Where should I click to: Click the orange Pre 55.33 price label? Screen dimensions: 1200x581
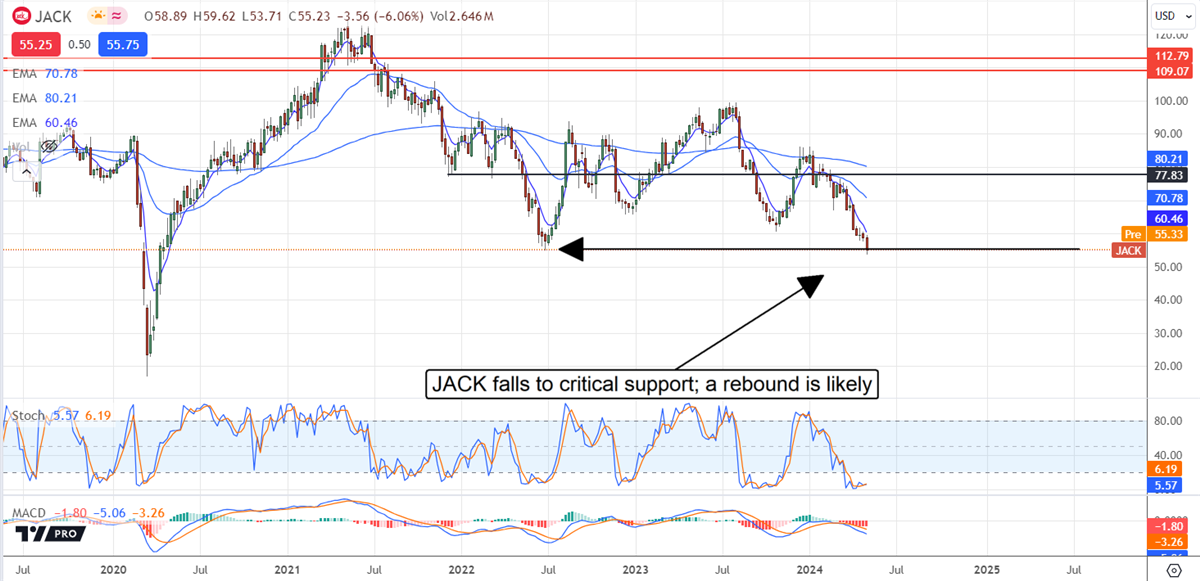pyautogui.click(x=1155, y=233)
